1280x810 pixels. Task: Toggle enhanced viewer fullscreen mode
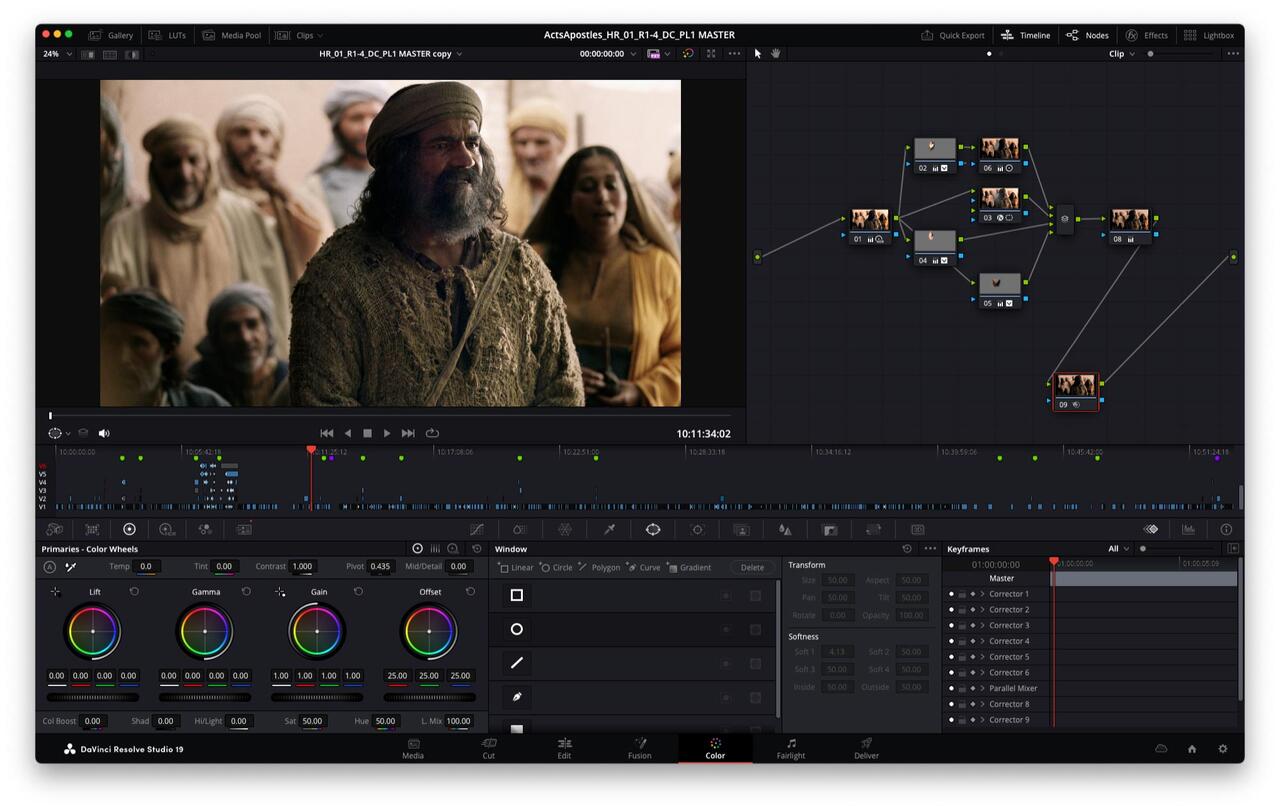pyautogui.click(x=711, y=53)
